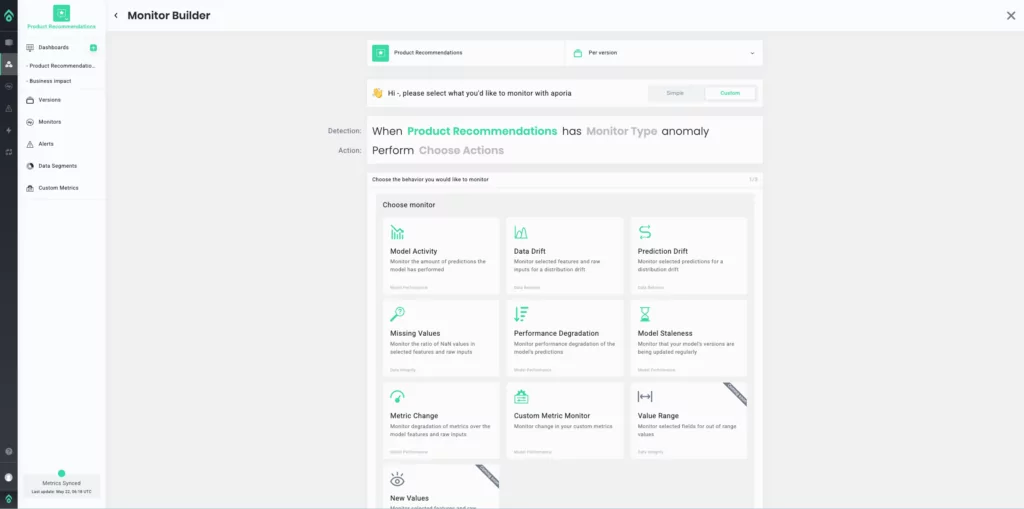1024x509 pixels.
Task: Switch builder mode to Custom
Action: pos(730,93)
